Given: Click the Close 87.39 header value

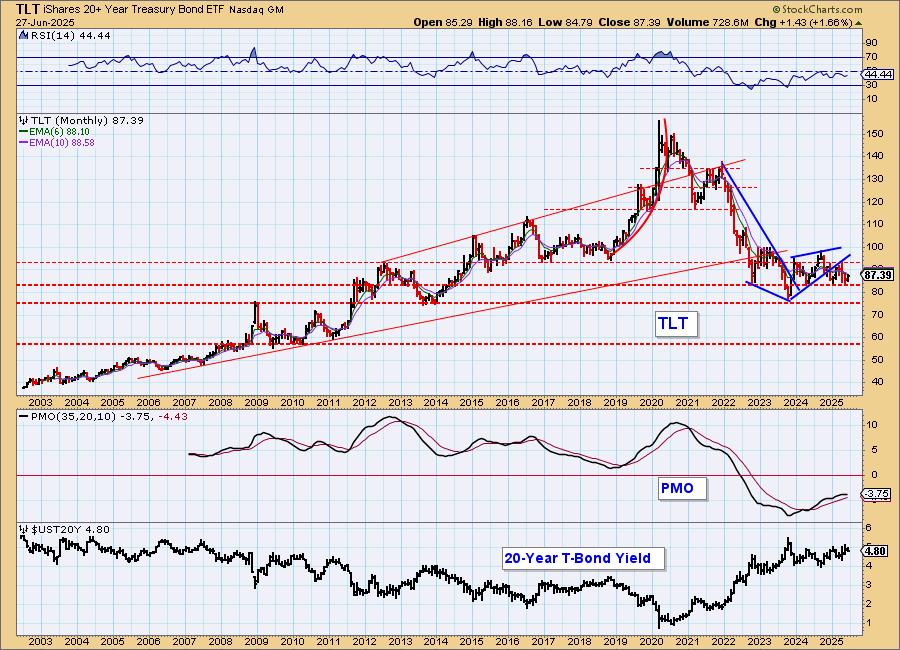Looking at the screenshot, I should pyautogui.click(x=630, y=22).
